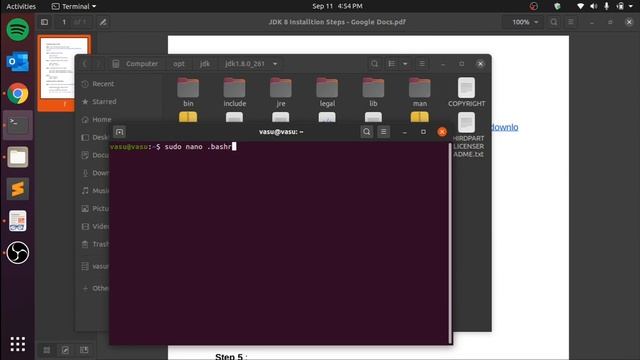The width and height of the screenshot is (640, 360).
Task: Toggle list view in file manager
Action: 392,64
